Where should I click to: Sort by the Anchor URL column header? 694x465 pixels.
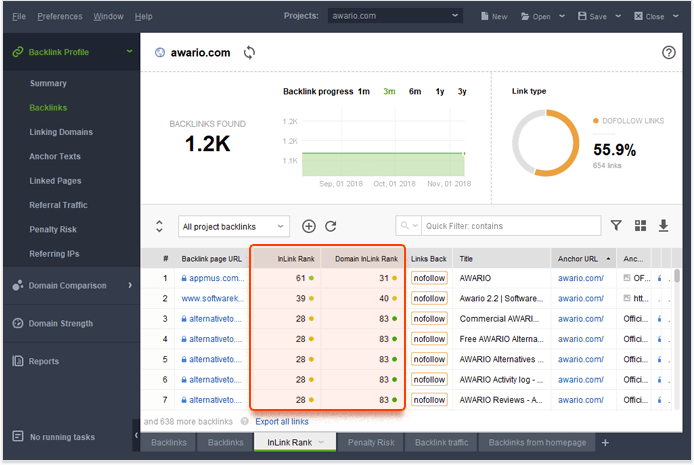583,259
